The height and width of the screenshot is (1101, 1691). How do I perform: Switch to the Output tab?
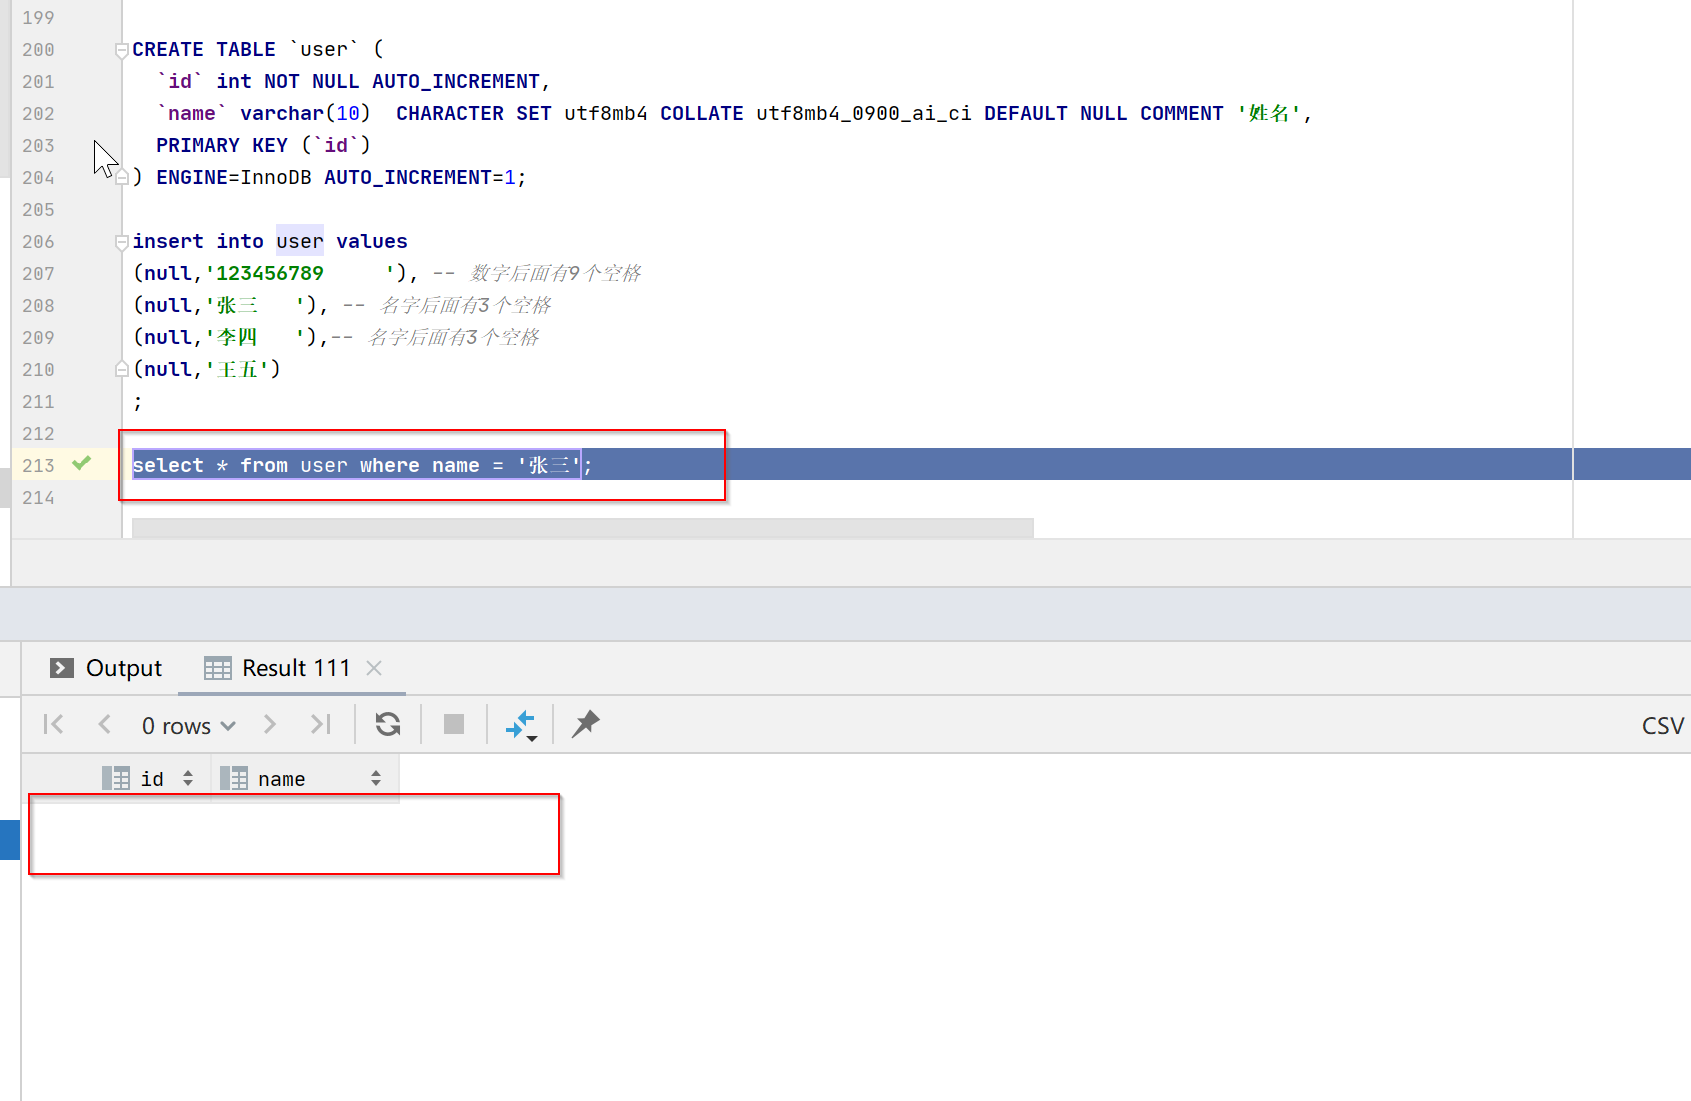[x=122, y=667]
